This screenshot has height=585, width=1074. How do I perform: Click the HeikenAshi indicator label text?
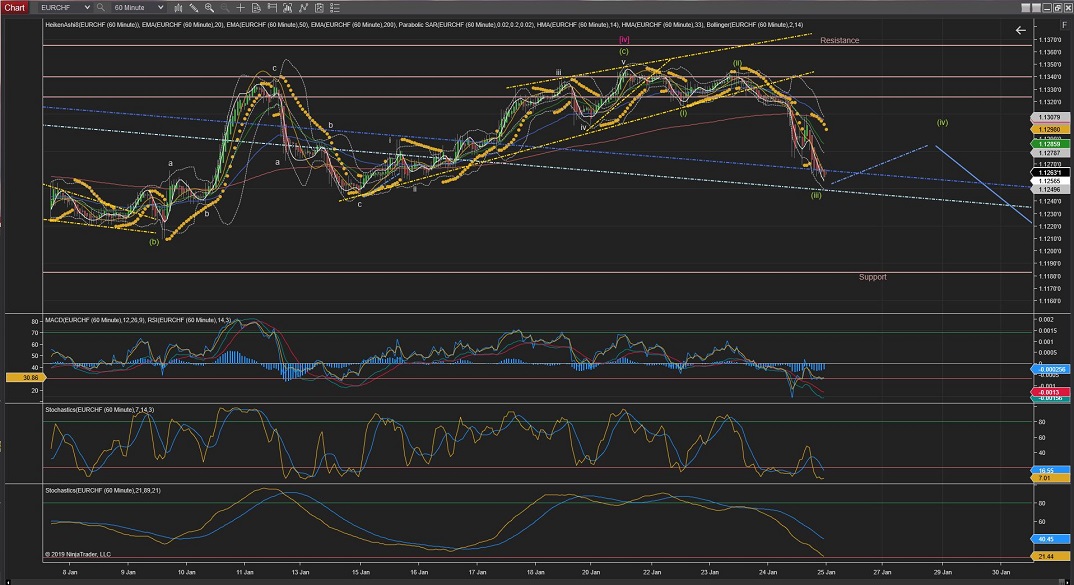point(92,25)
